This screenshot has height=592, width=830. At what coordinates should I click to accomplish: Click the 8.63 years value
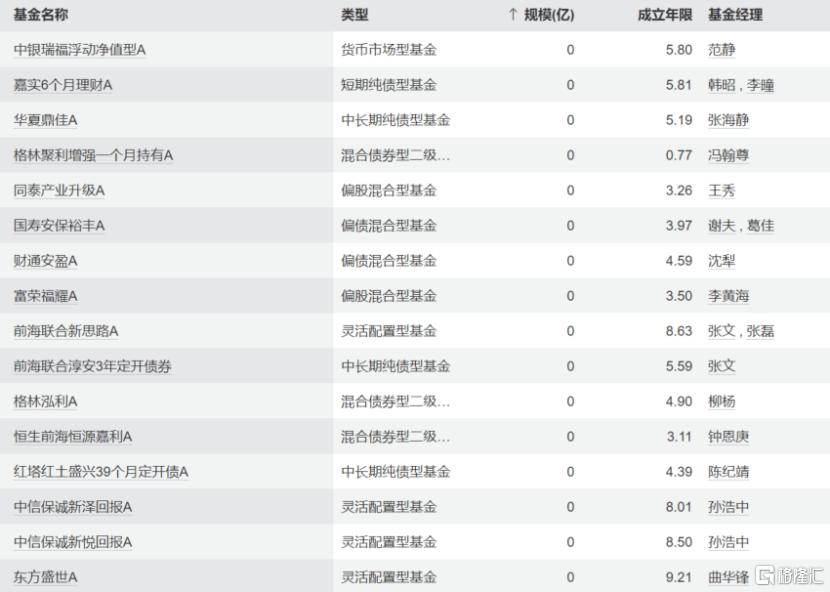pos(679,331)
